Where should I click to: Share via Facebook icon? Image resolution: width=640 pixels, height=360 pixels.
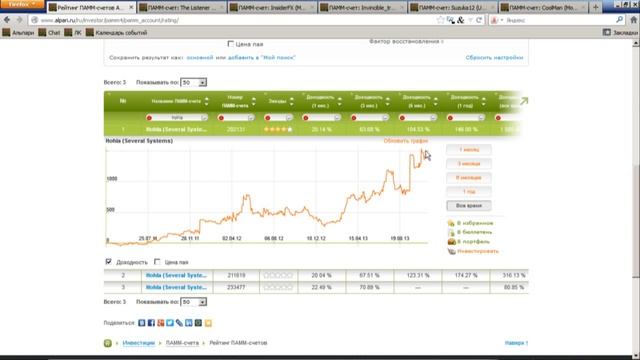click(151, 323)
